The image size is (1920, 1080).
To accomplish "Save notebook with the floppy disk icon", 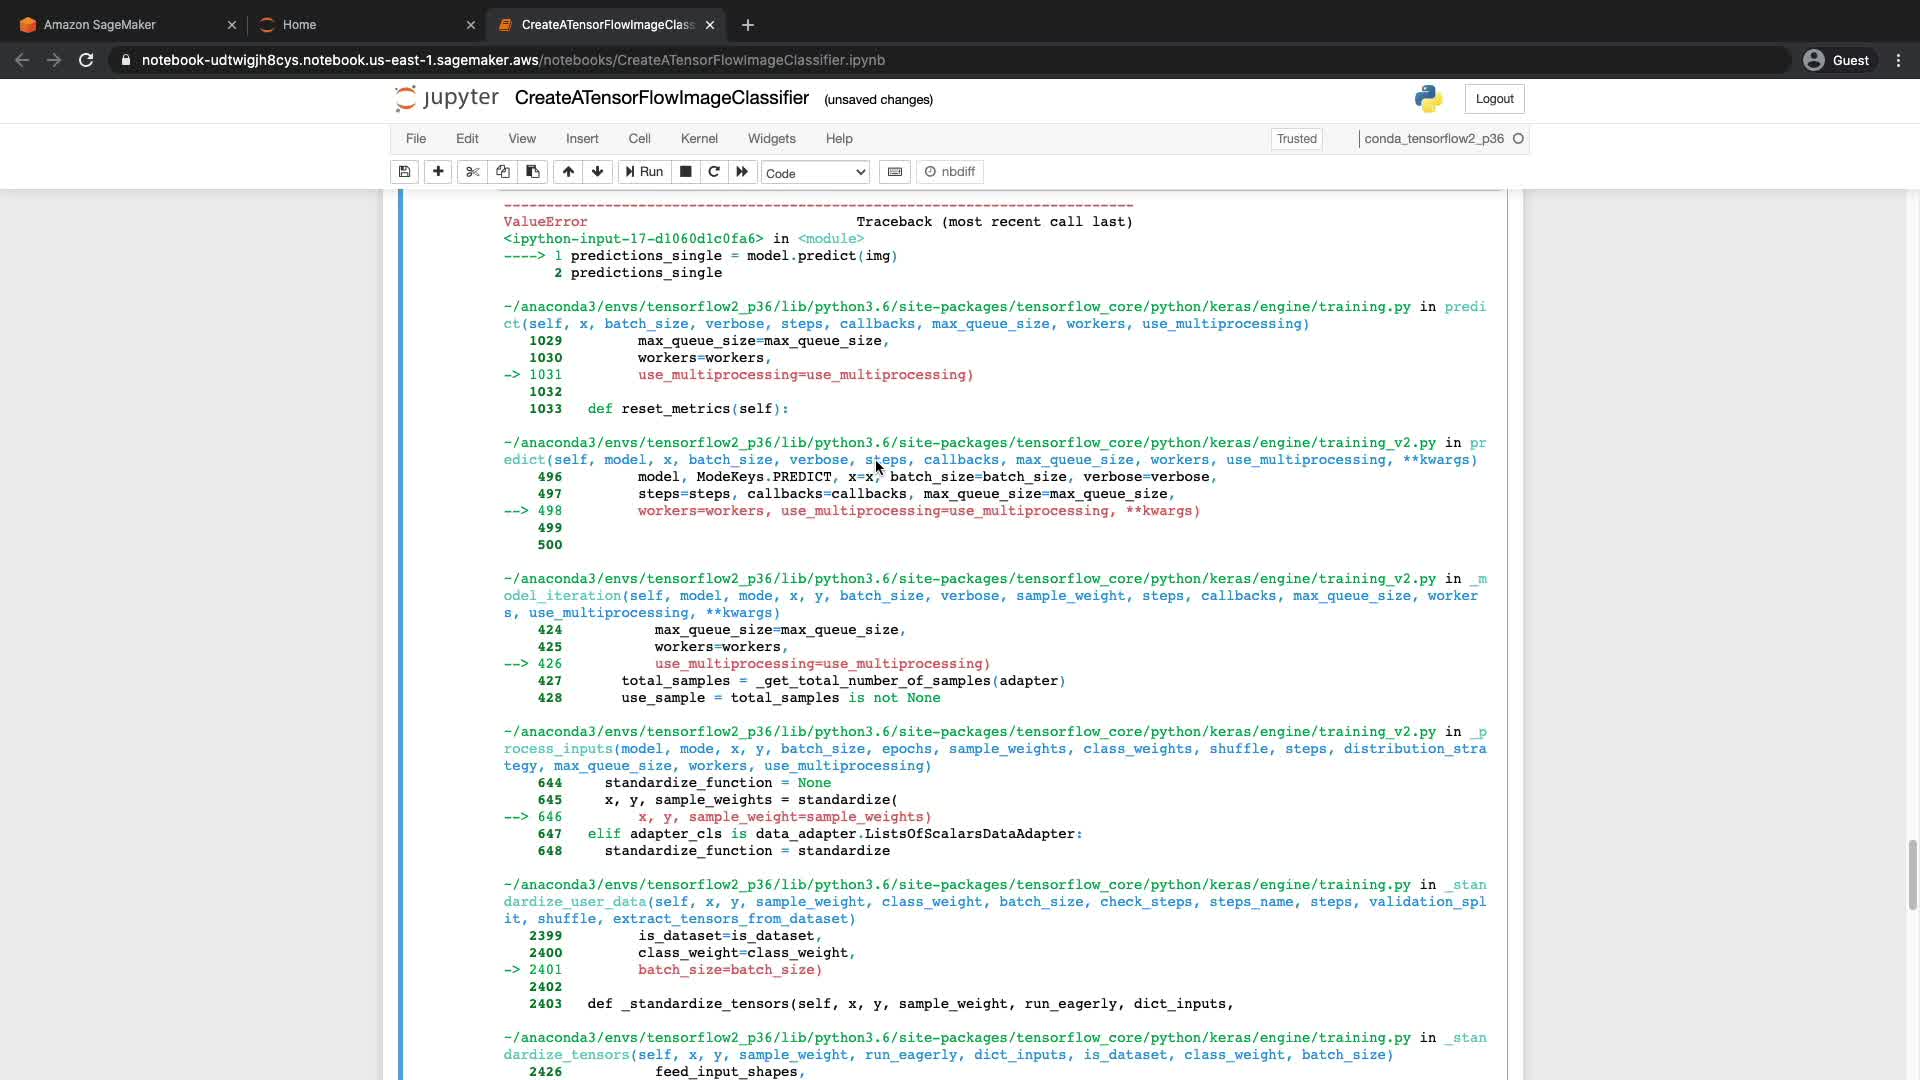I will (404, 172).
